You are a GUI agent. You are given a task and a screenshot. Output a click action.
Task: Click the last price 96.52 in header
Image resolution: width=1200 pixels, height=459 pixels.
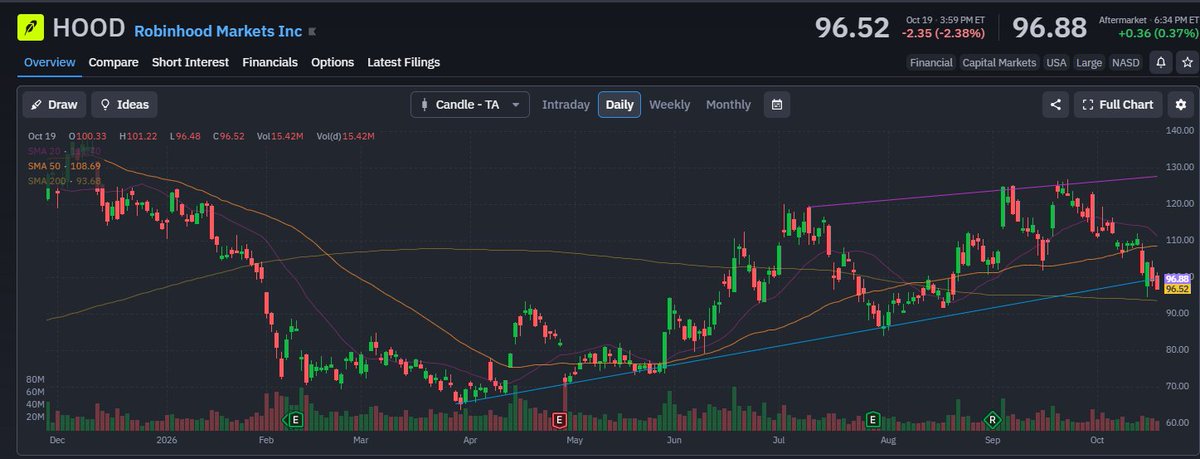852,28
